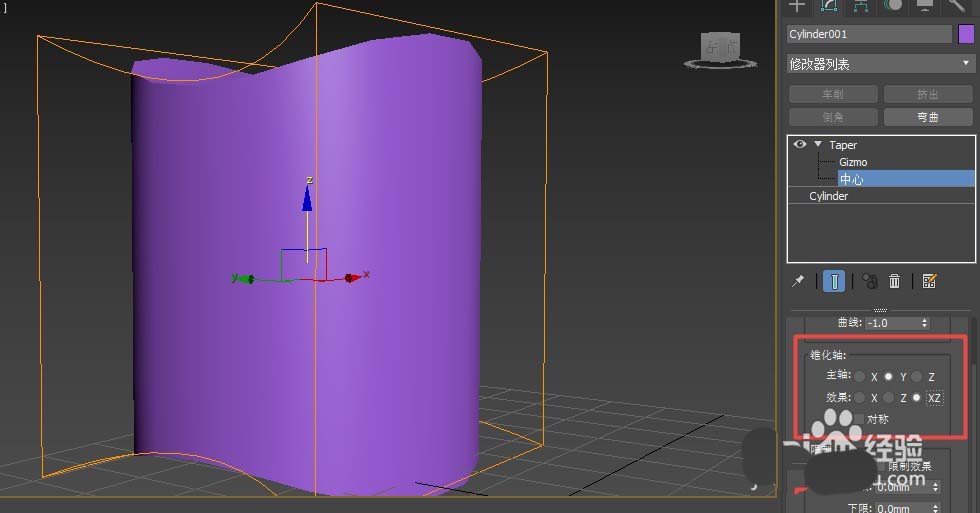Set 效果 effect axis to Z
The height and width of the screenshot is (513, 980).
click(x=888, y=397)
